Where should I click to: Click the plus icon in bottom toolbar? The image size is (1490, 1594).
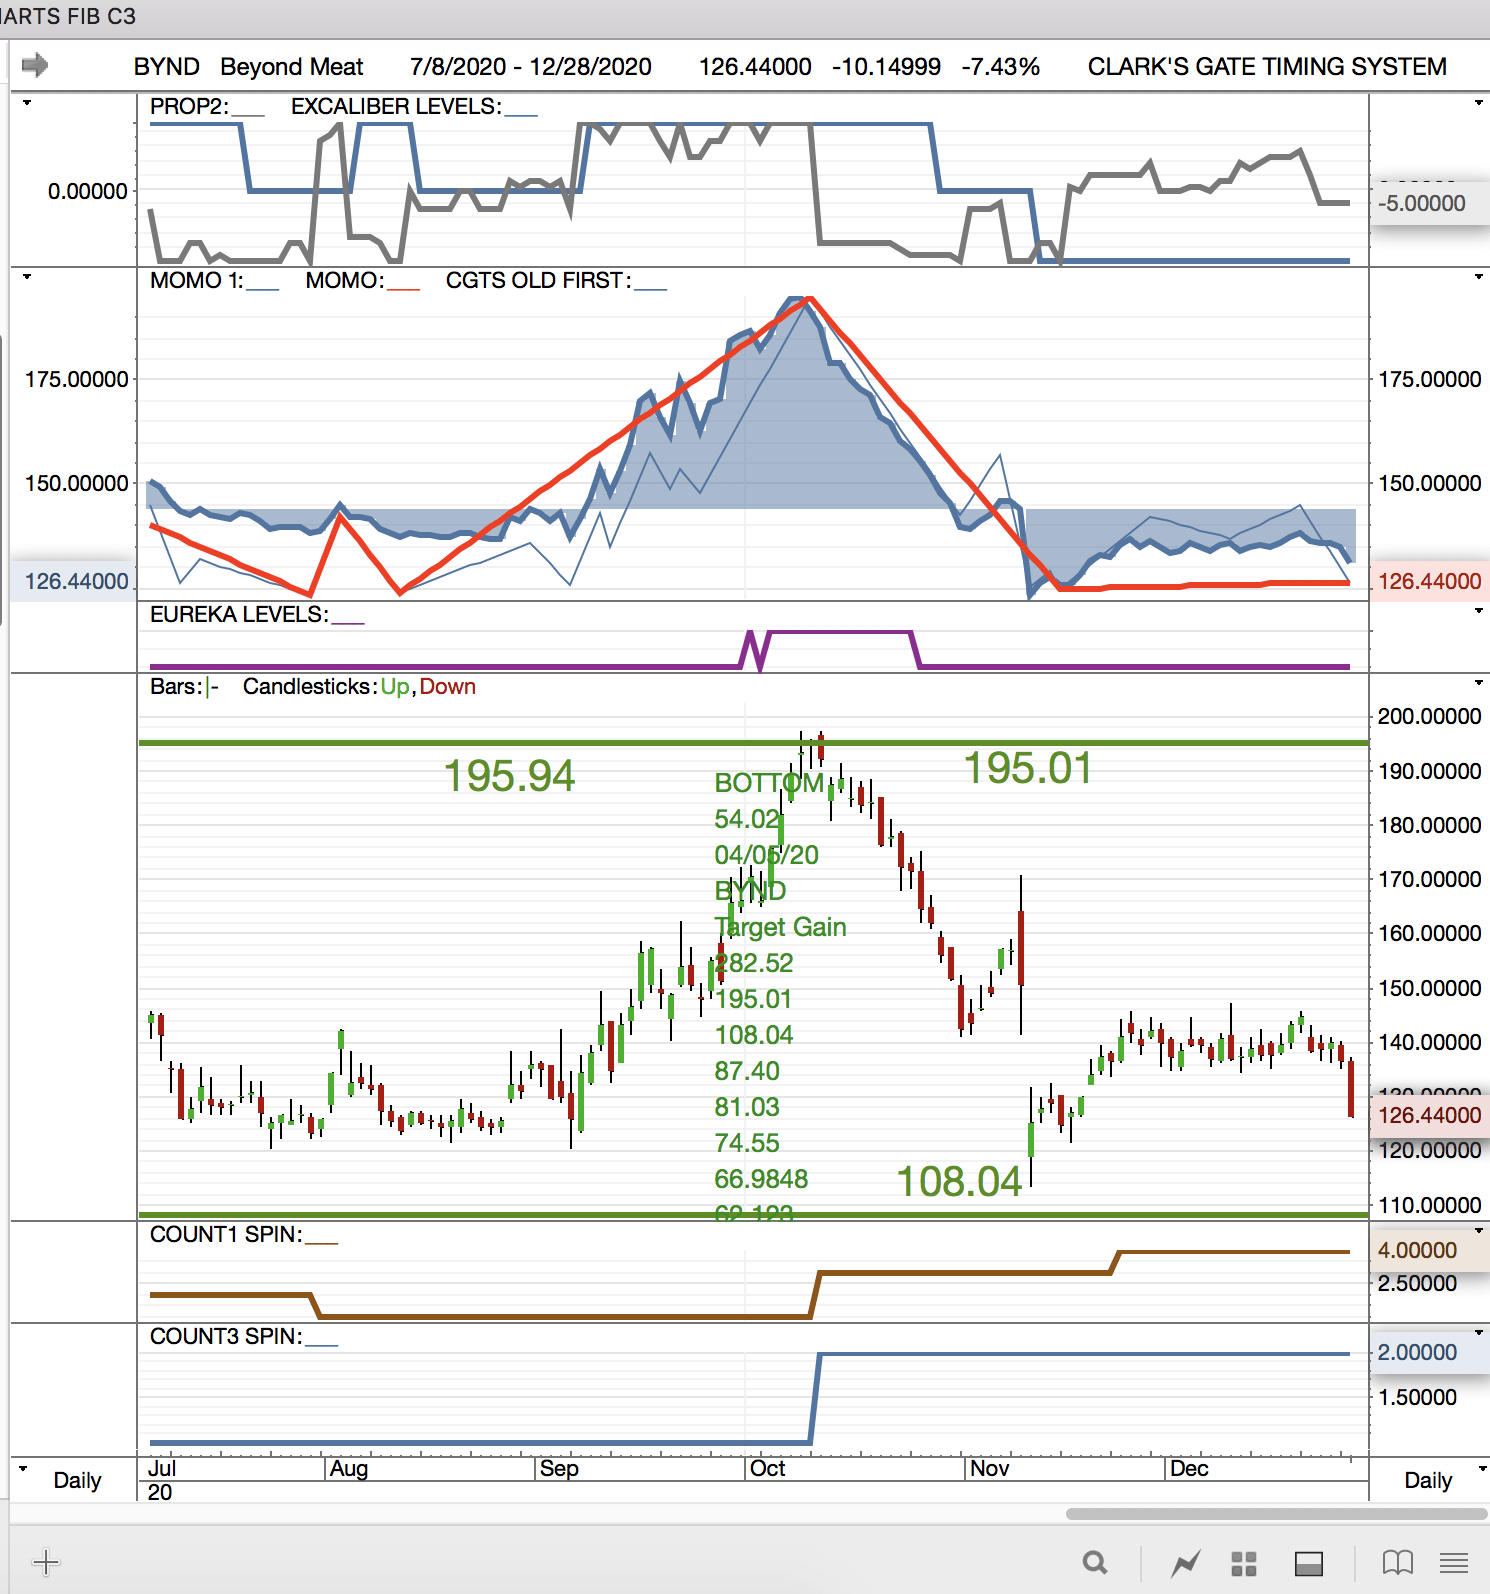tap(46, 1562)
